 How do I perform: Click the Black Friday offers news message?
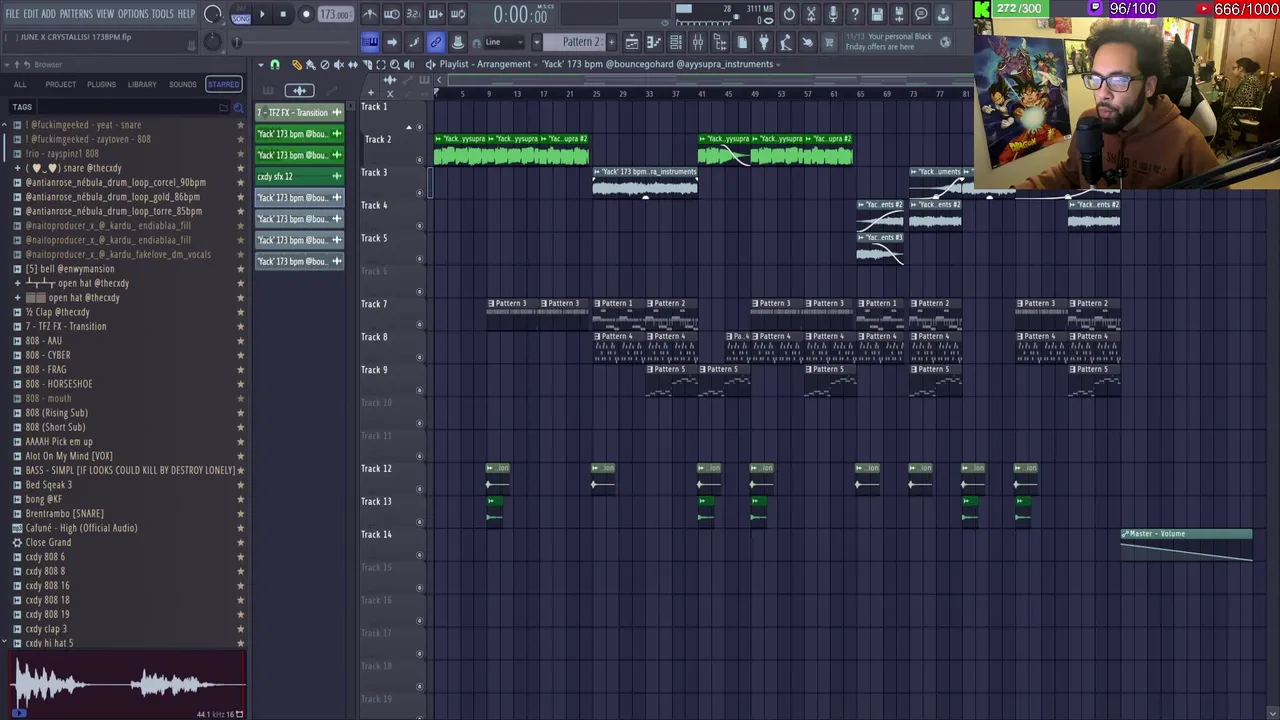point(890,42)
